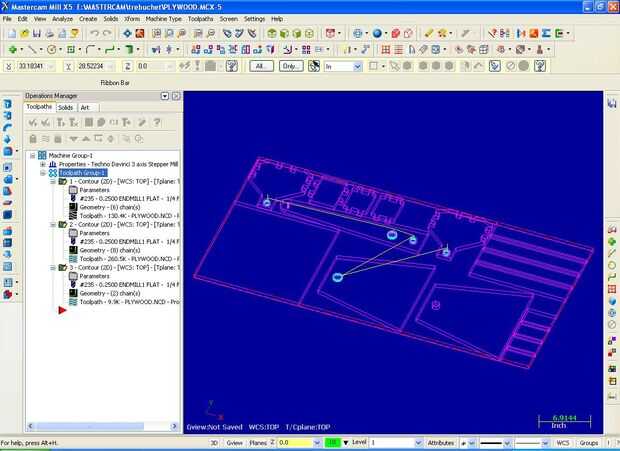This screenshot has height=451, width=620.
Task: Collapse operation 2 Contour node
Action: (53, 225)
